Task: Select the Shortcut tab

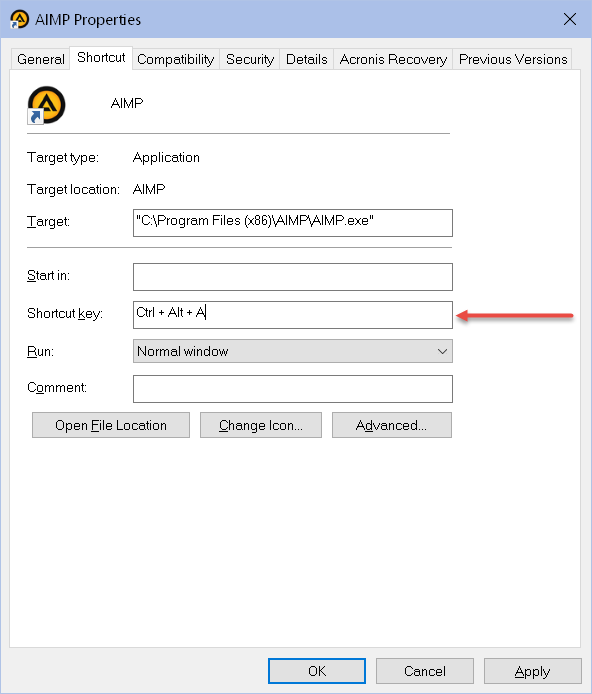Action: [101, 58]
